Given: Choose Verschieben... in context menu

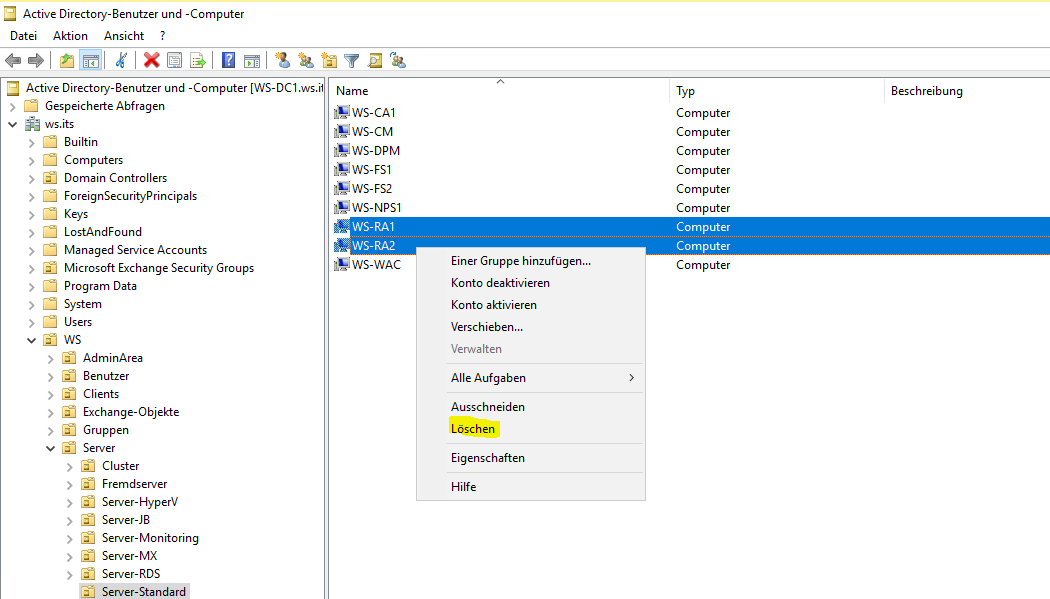Looking at the screenshot, I should 487,327.
